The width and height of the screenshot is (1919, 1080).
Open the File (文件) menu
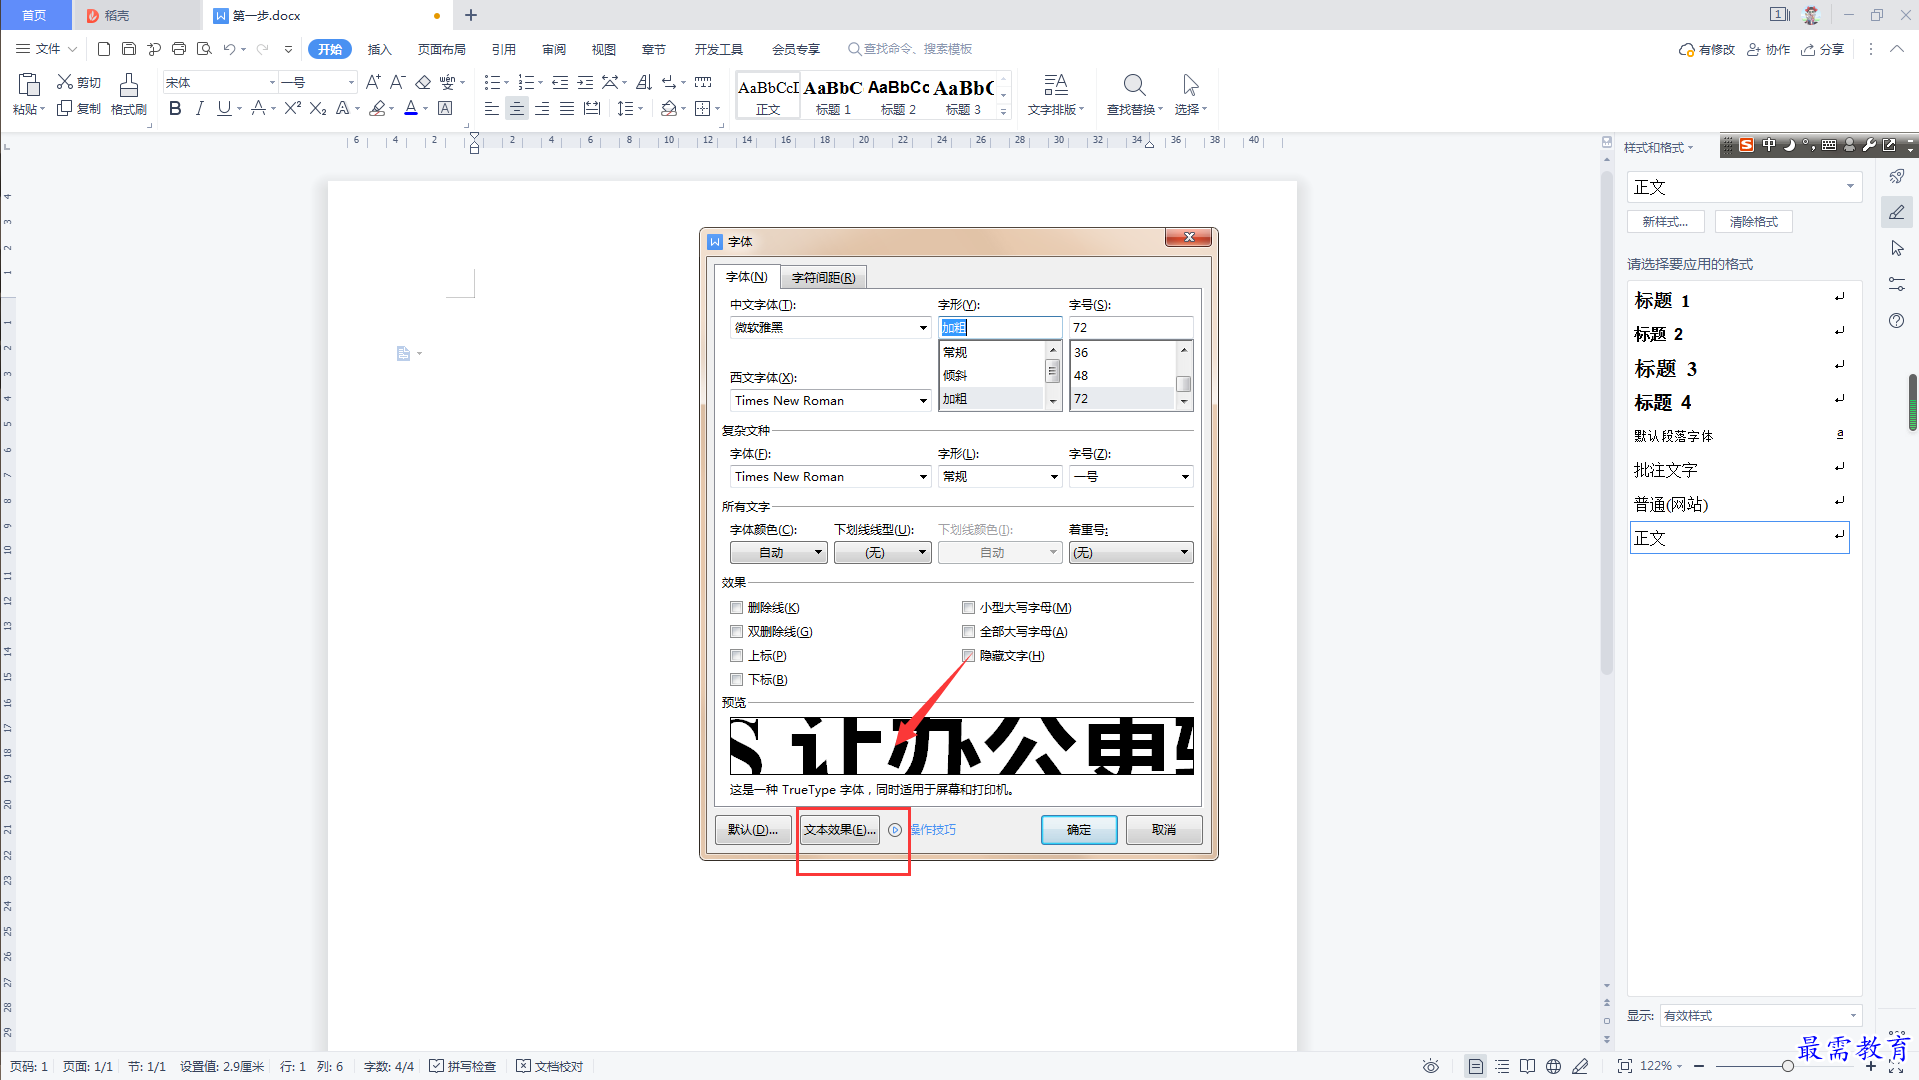[46, 49]
